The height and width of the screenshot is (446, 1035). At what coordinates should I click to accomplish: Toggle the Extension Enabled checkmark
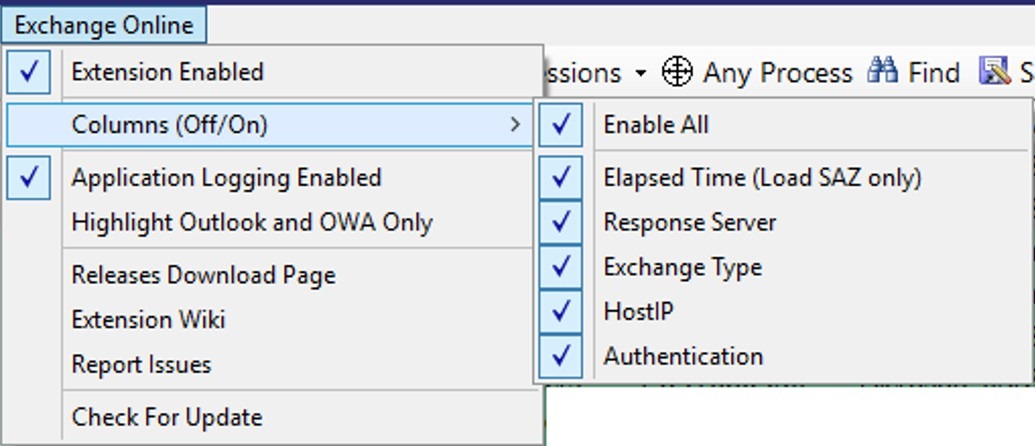click(x=28, y=72)
